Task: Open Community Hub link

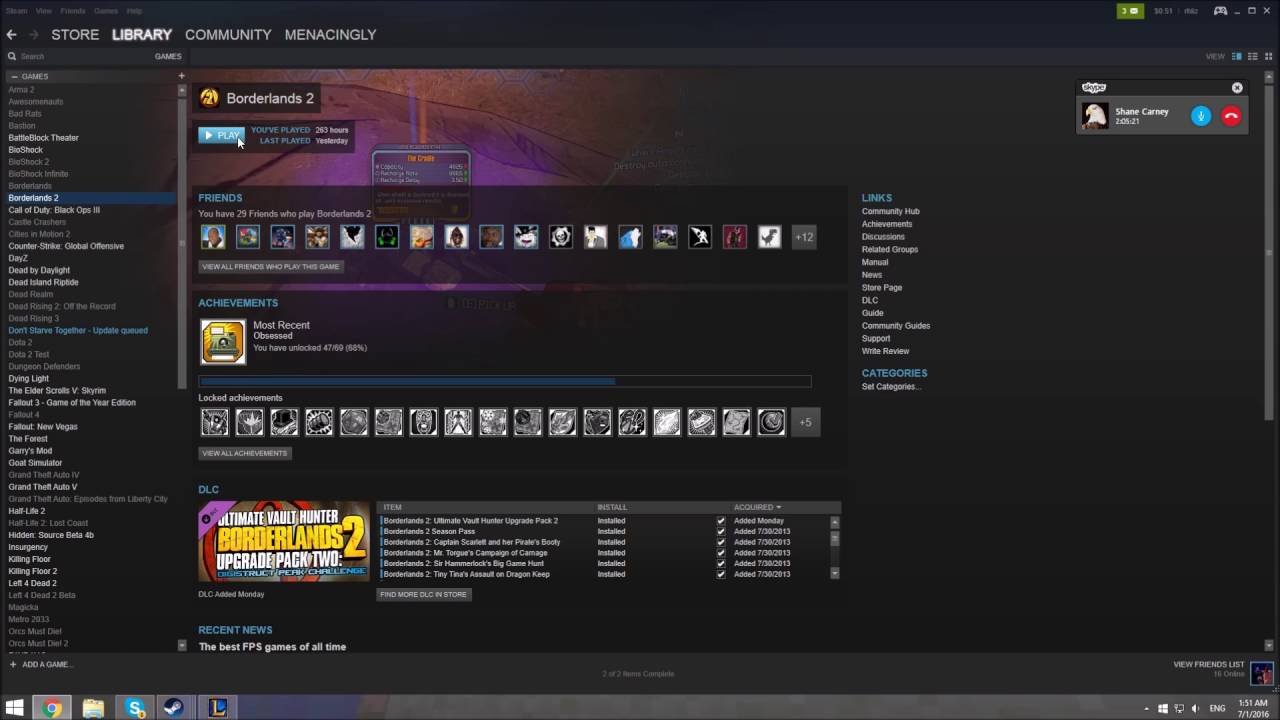Action: pos(890,212)
